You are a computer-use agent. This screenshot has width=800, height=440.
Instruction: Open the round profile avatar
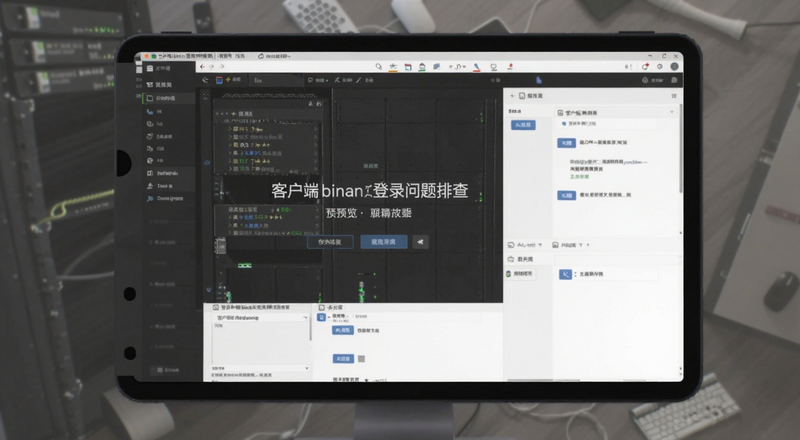[674, 66]
